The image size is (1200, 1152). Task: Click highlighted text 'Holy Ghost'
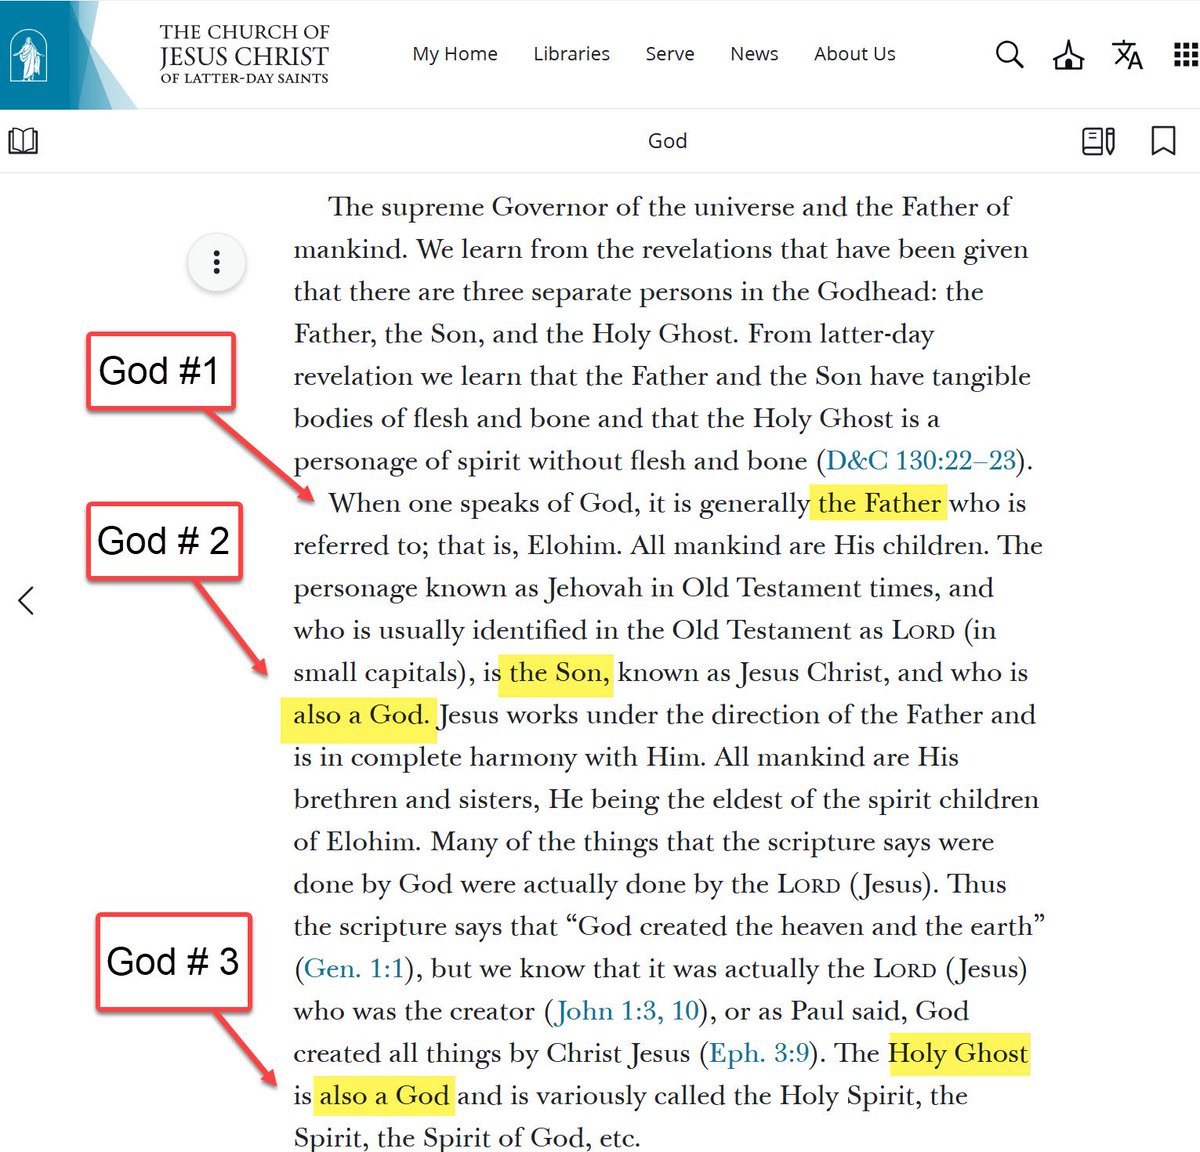click(x=958, y=1053)
